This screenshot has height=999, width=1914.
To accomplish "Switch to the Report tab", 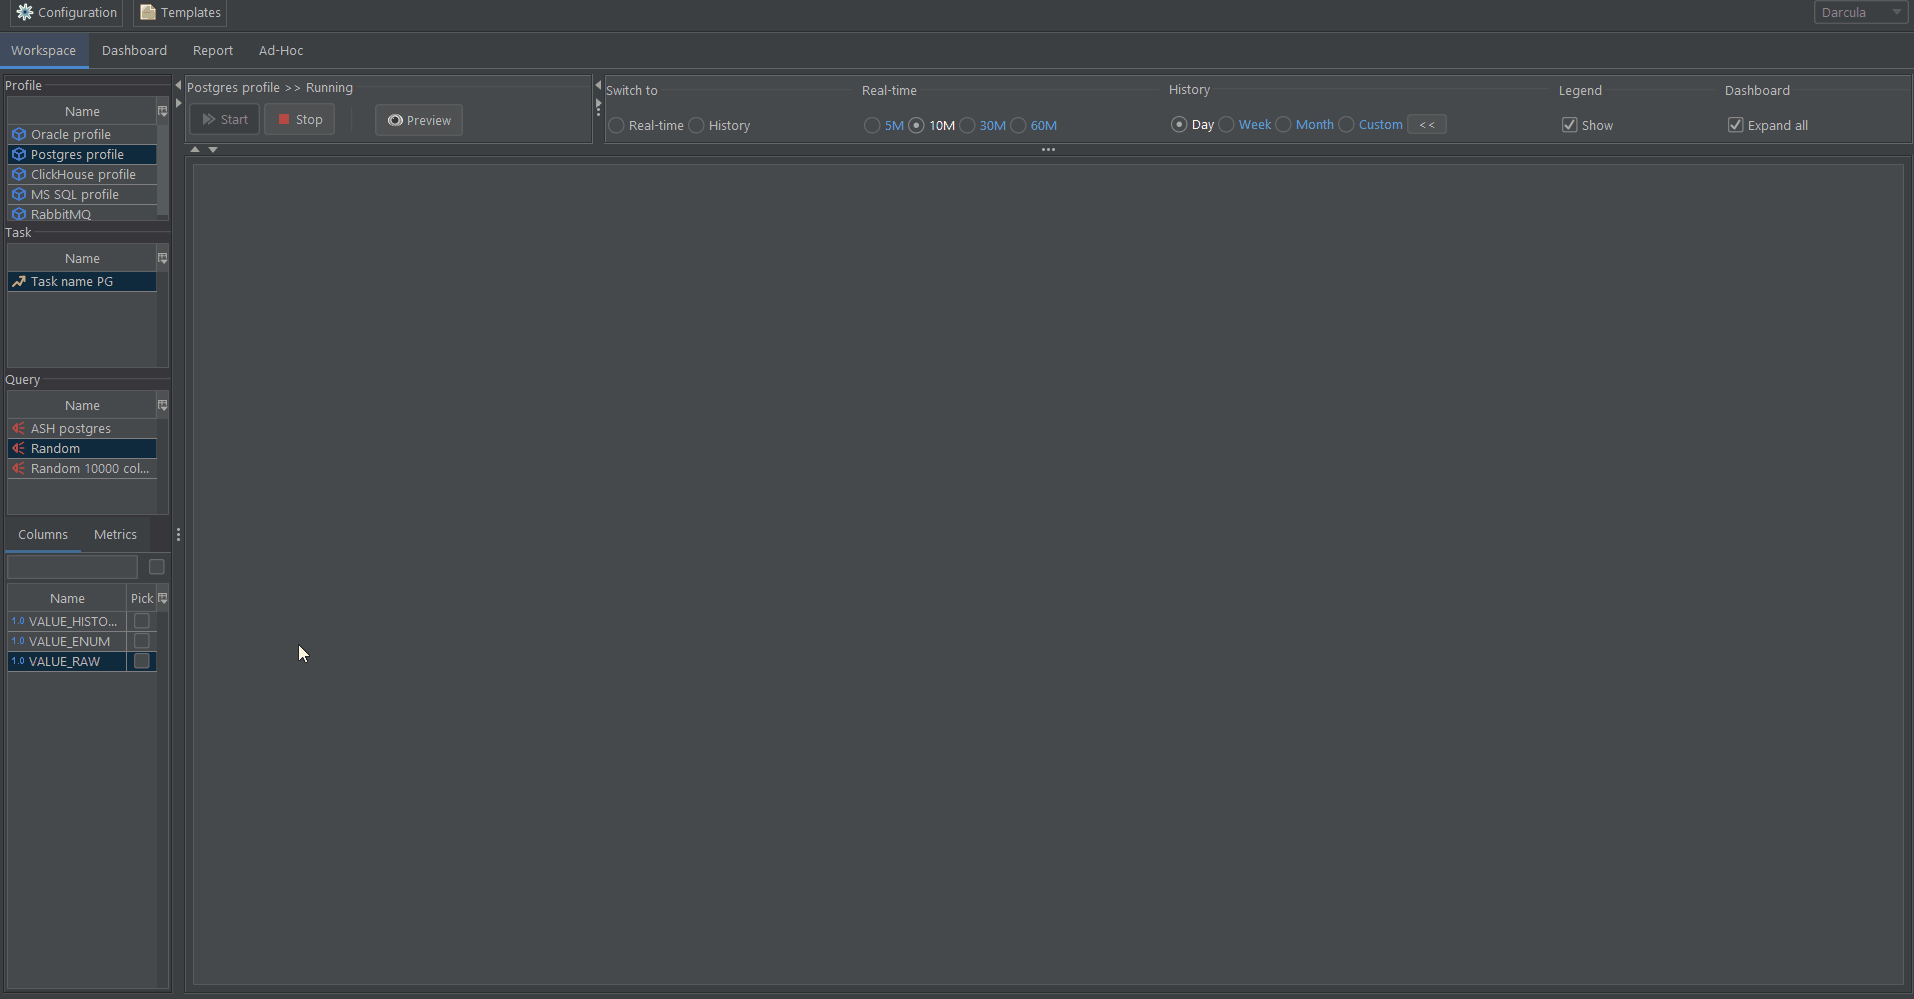I will pos(213,50).
